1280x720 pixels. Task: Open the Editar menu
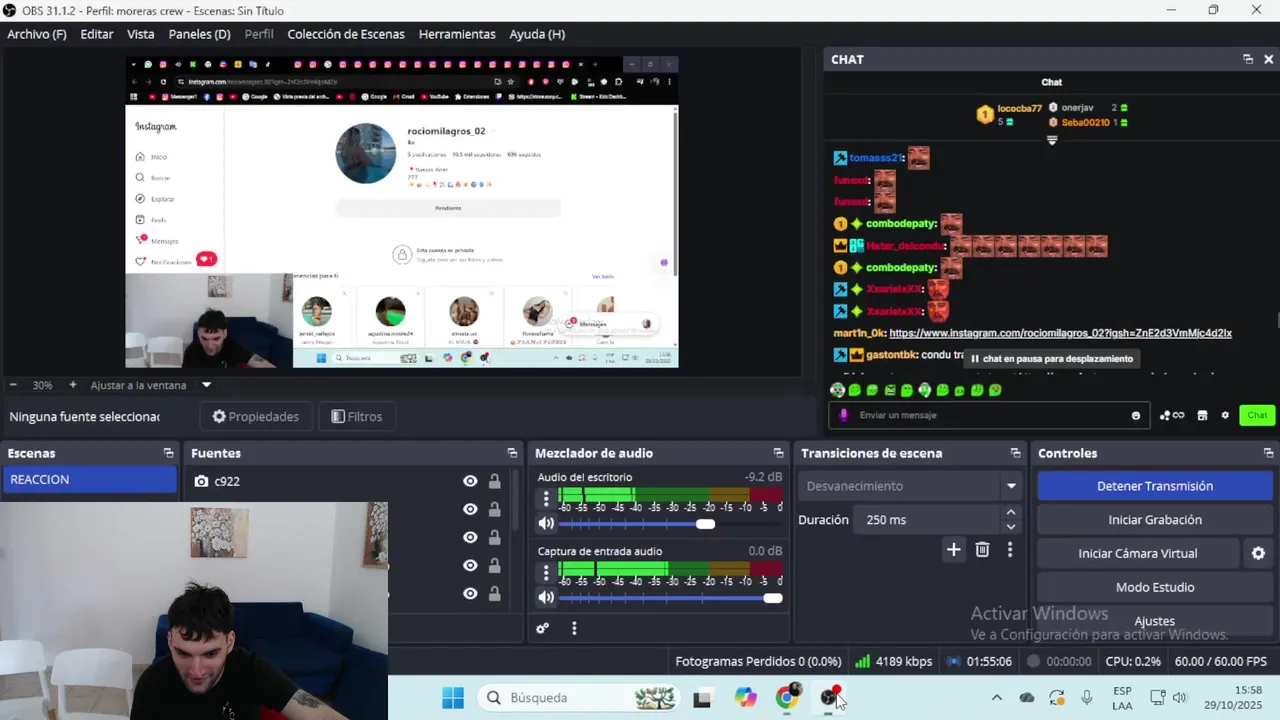pyautogui.click(x=97, y=34)
